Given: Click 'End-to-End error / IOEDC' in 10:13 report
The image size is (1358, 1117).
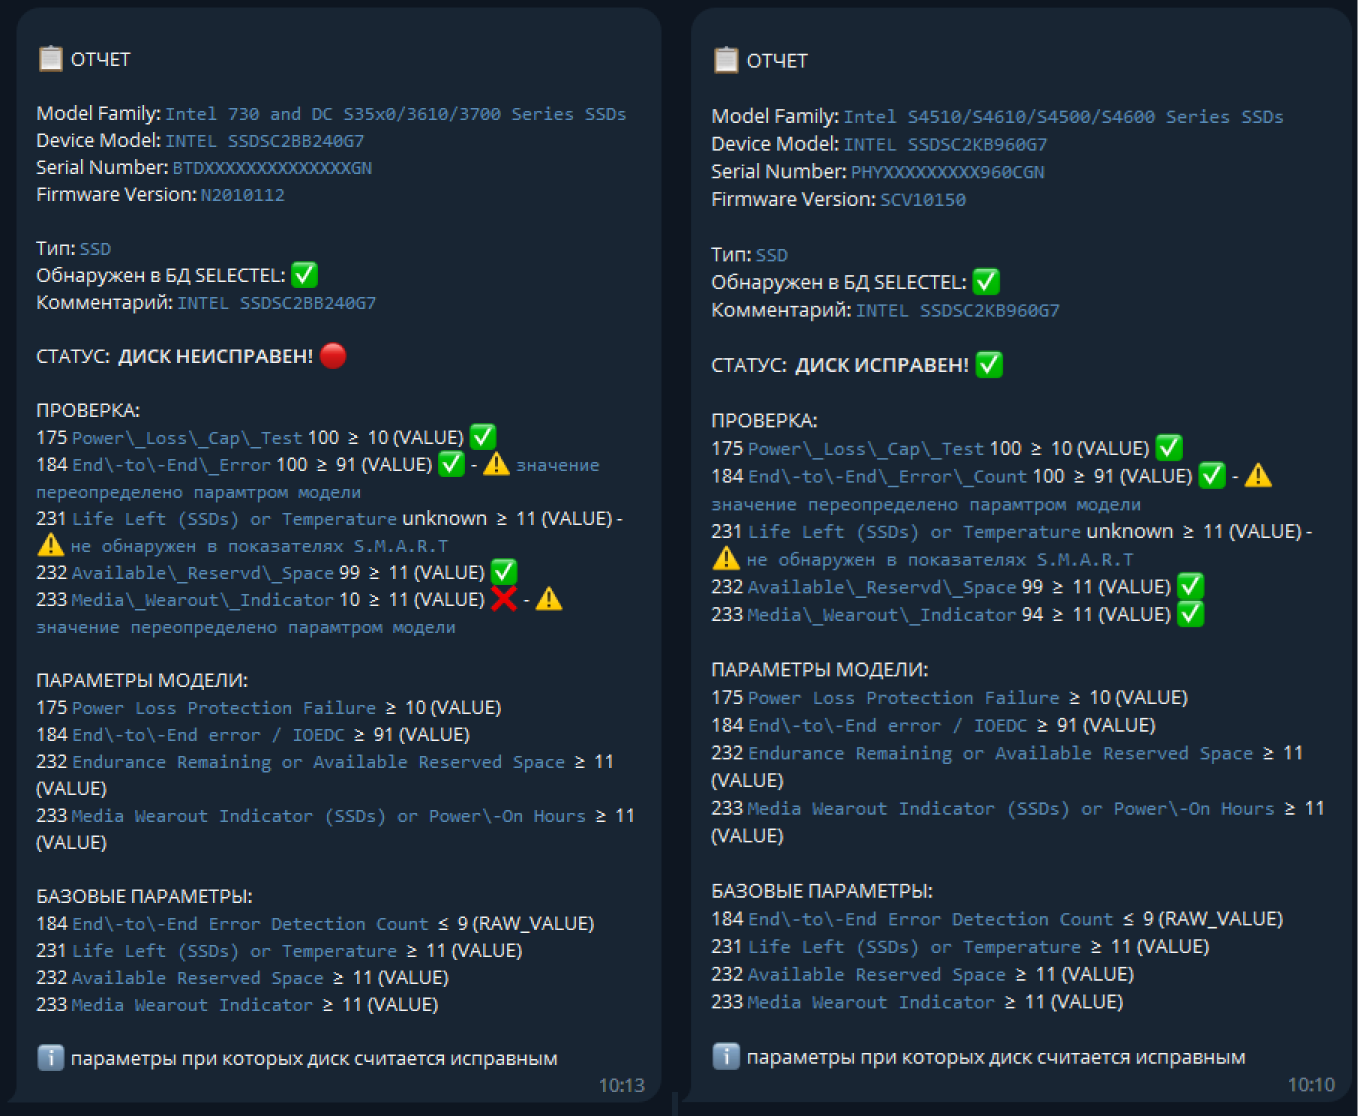Looking at the screenshot, I should click(x=208, y=735).
